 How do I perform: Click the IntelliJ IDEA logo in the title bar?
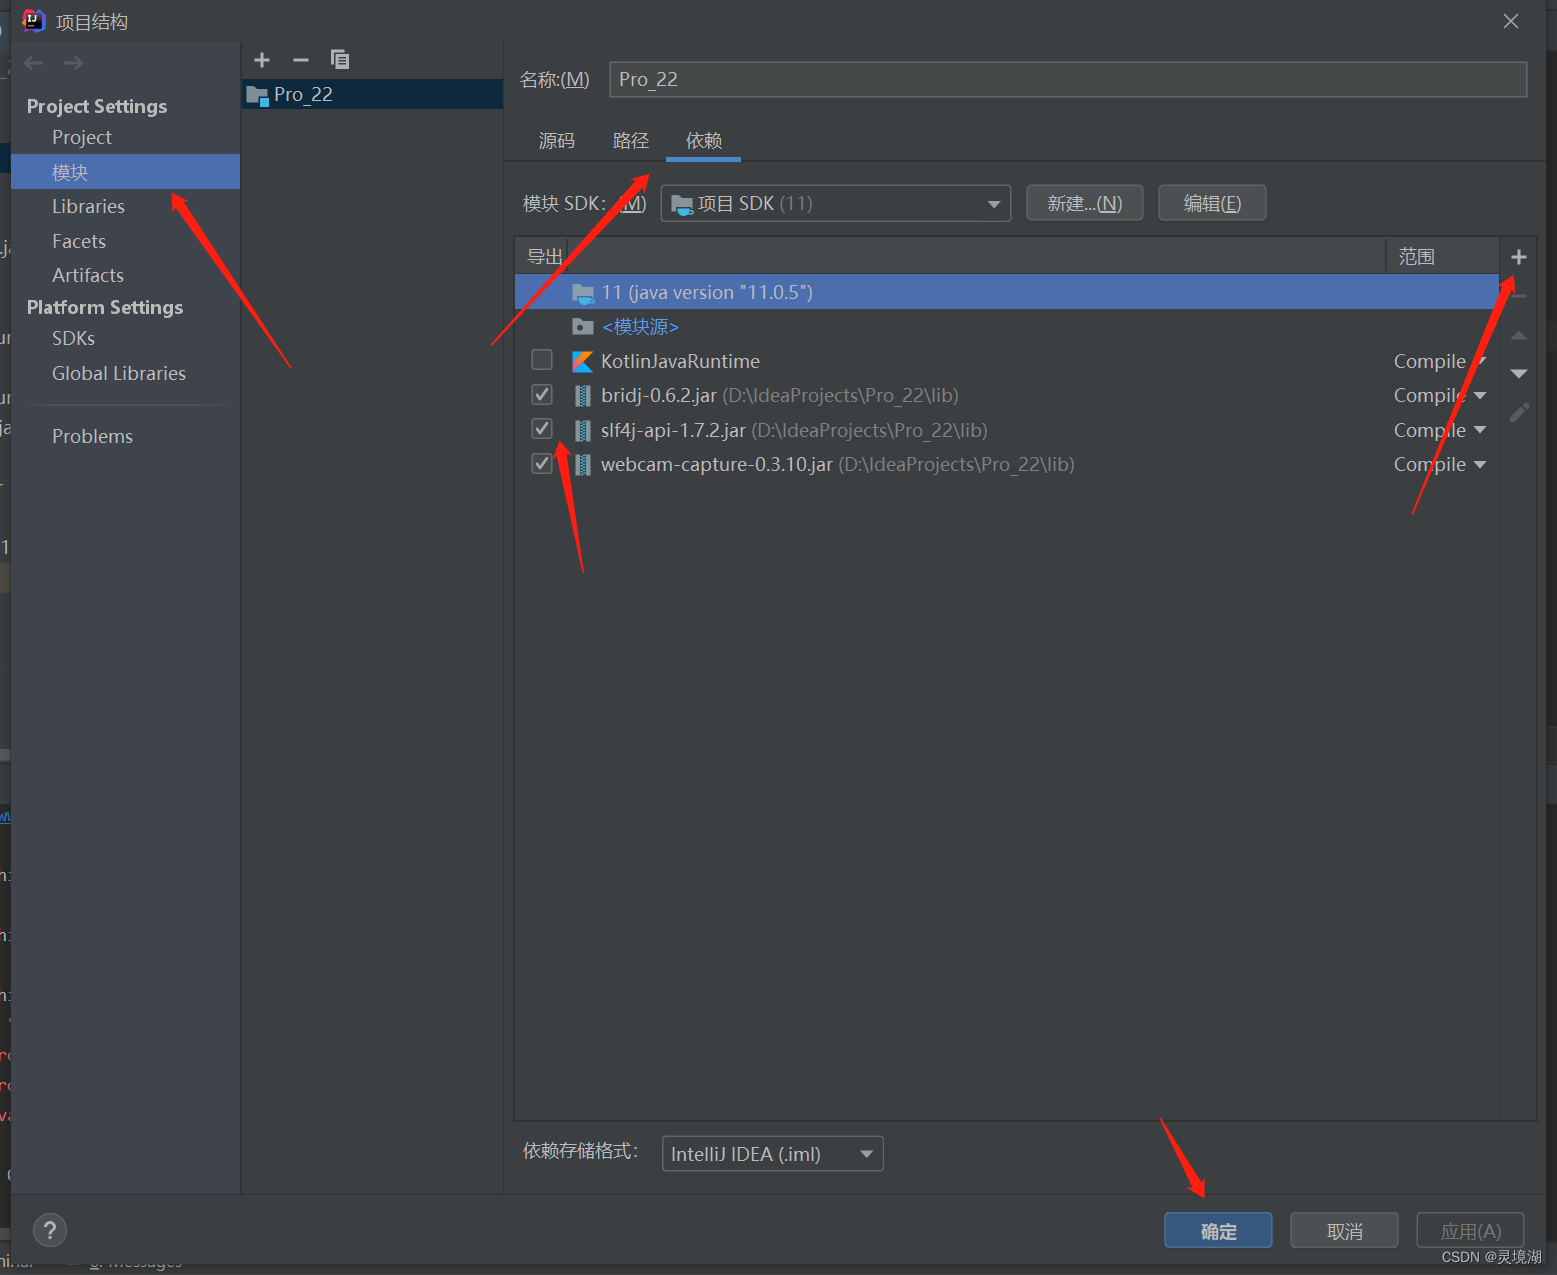tap(33, 20)
